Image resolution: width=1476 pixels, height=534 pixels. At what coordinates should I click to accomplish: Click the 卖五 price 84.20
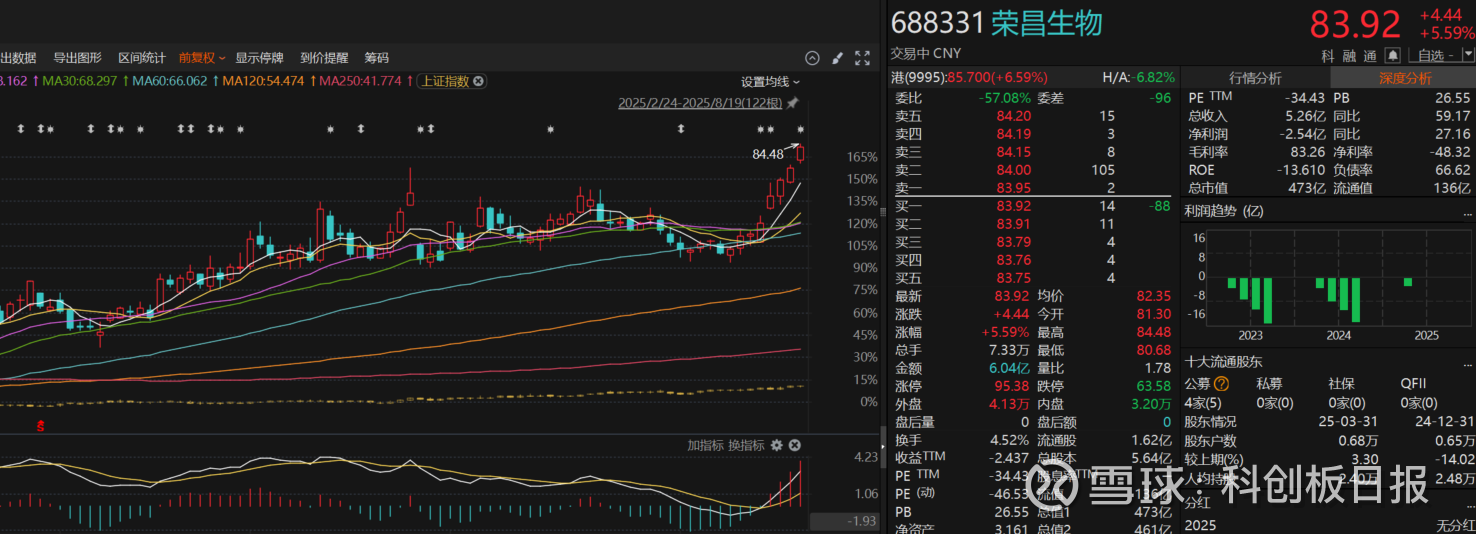(x=1014, y=116)
